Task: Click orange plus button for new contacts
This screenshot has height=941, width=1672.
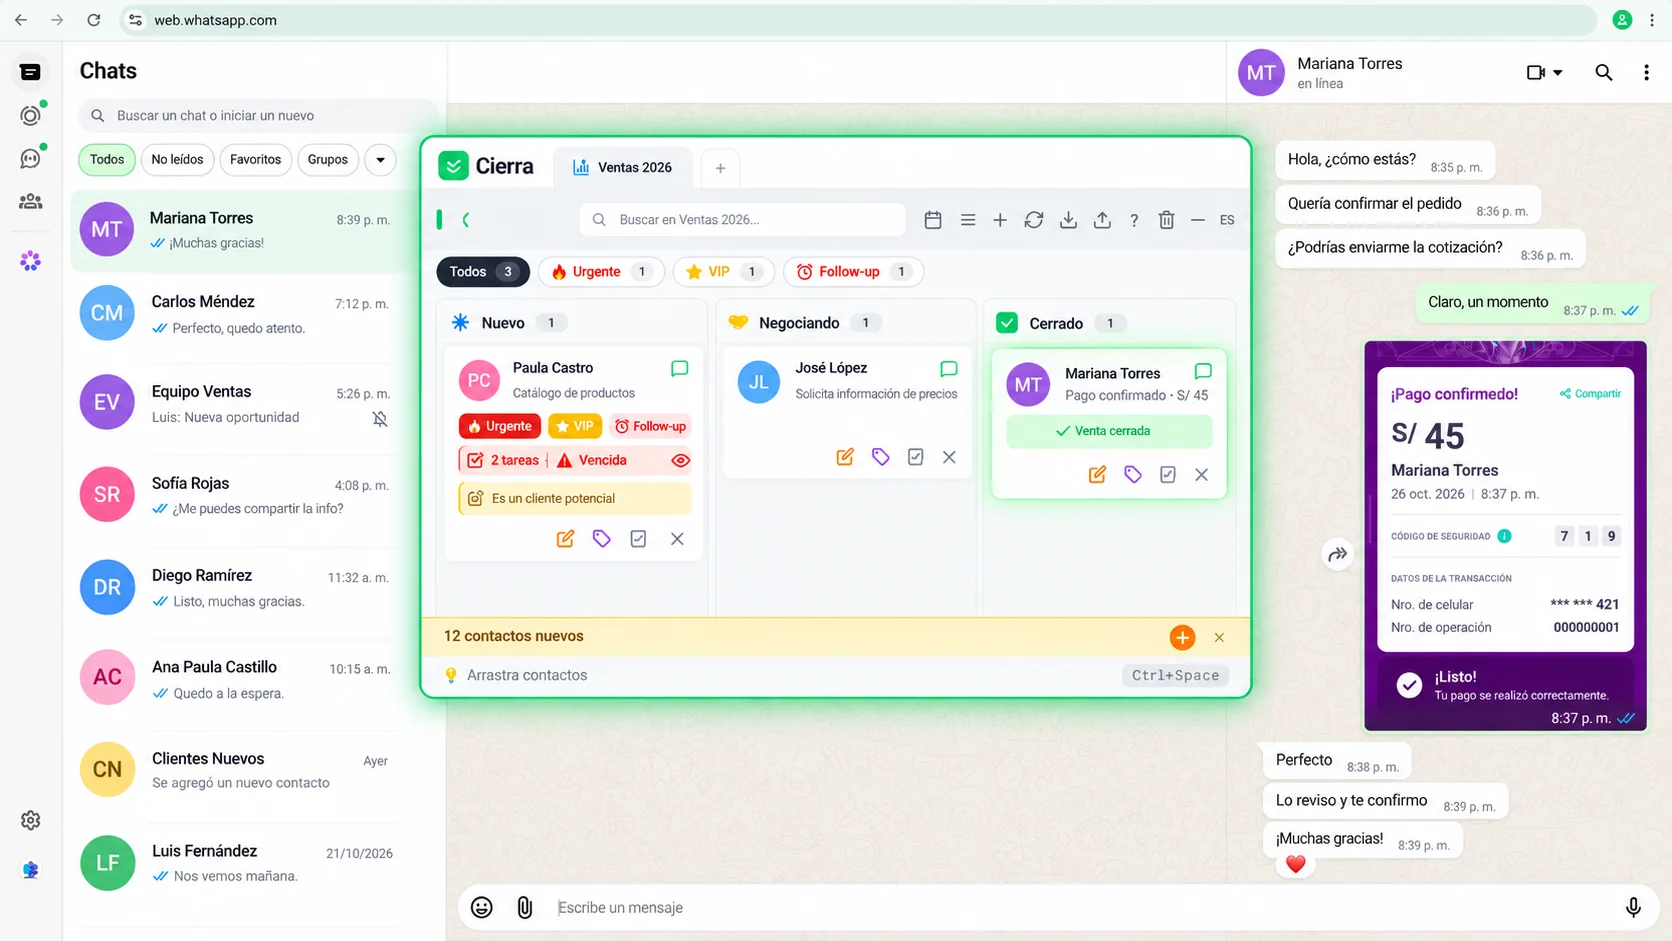Action: point(1182,637)
